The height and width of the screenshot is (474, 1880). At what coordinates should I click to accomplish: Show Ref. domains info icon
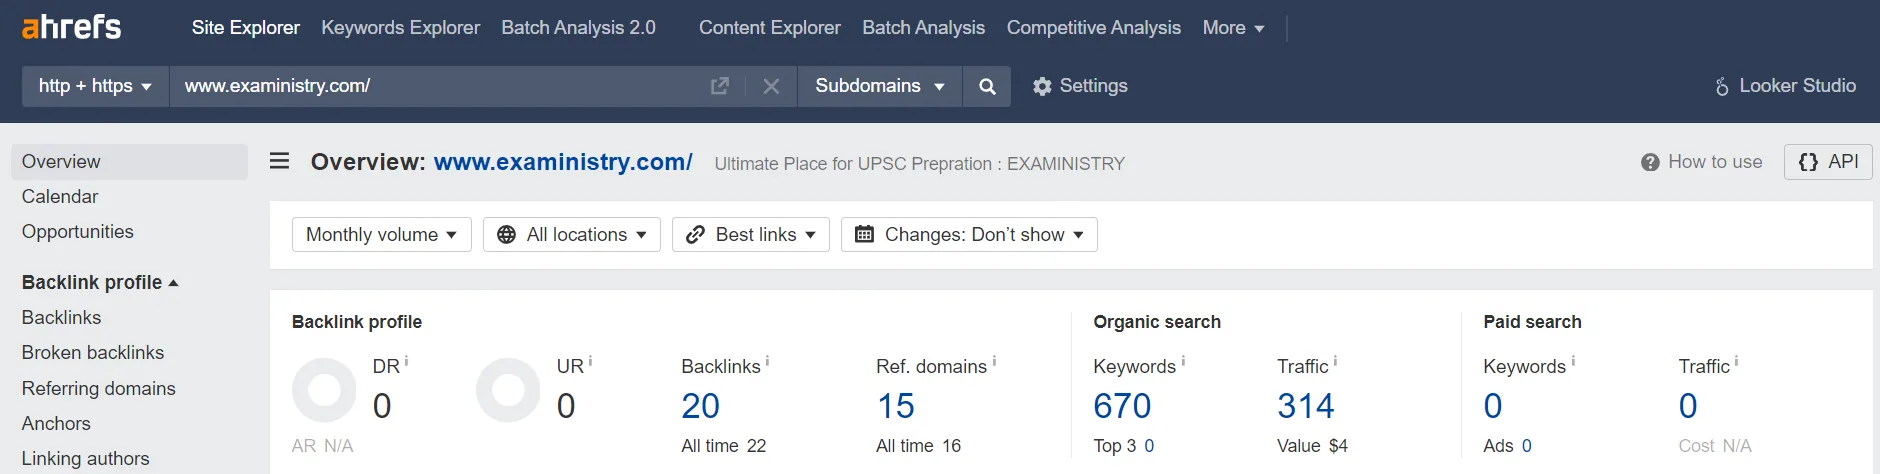click(994, 361)
